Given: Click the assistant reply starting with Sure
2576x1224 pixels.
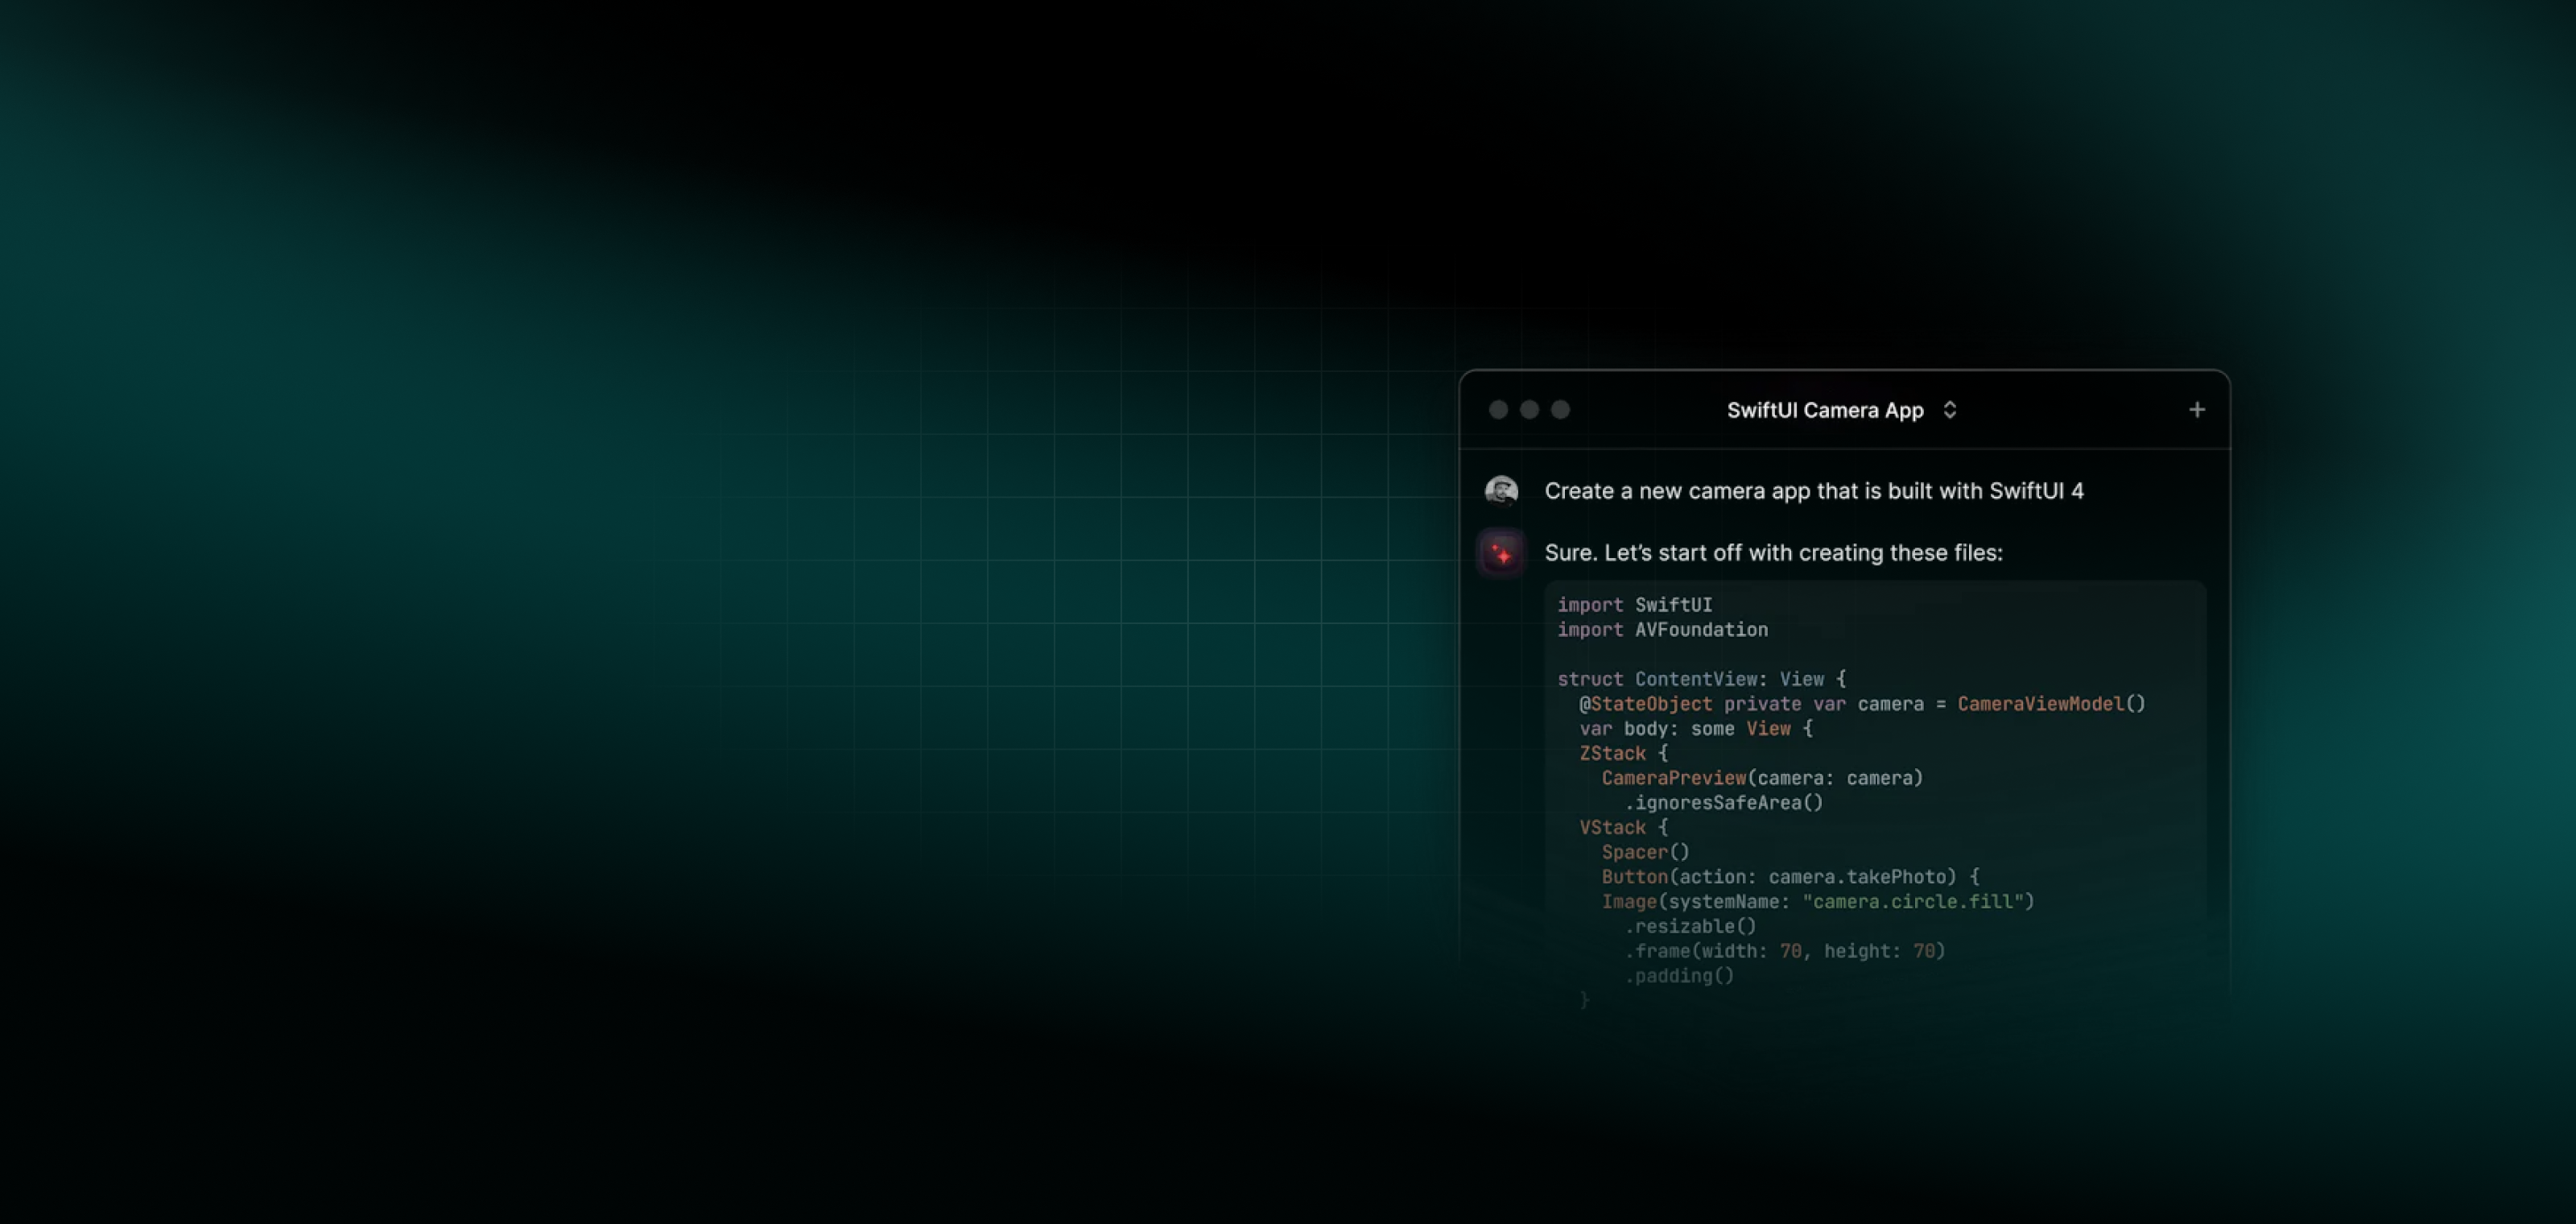Looking at the screenshot, I should 1773,553.
